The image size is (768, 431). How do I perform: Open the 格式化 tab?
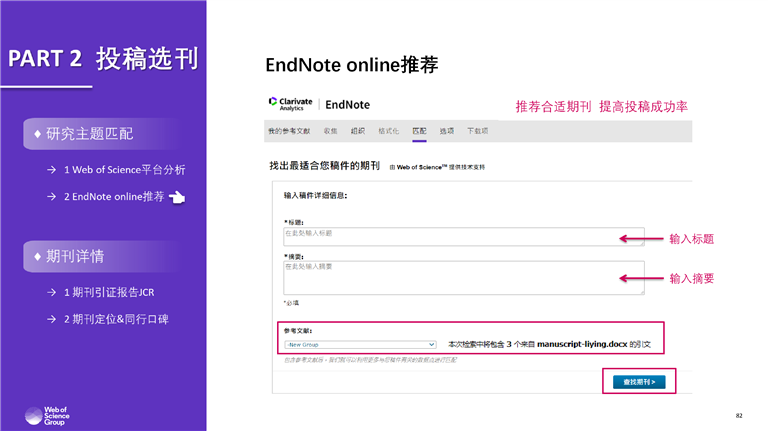point(388,131)
